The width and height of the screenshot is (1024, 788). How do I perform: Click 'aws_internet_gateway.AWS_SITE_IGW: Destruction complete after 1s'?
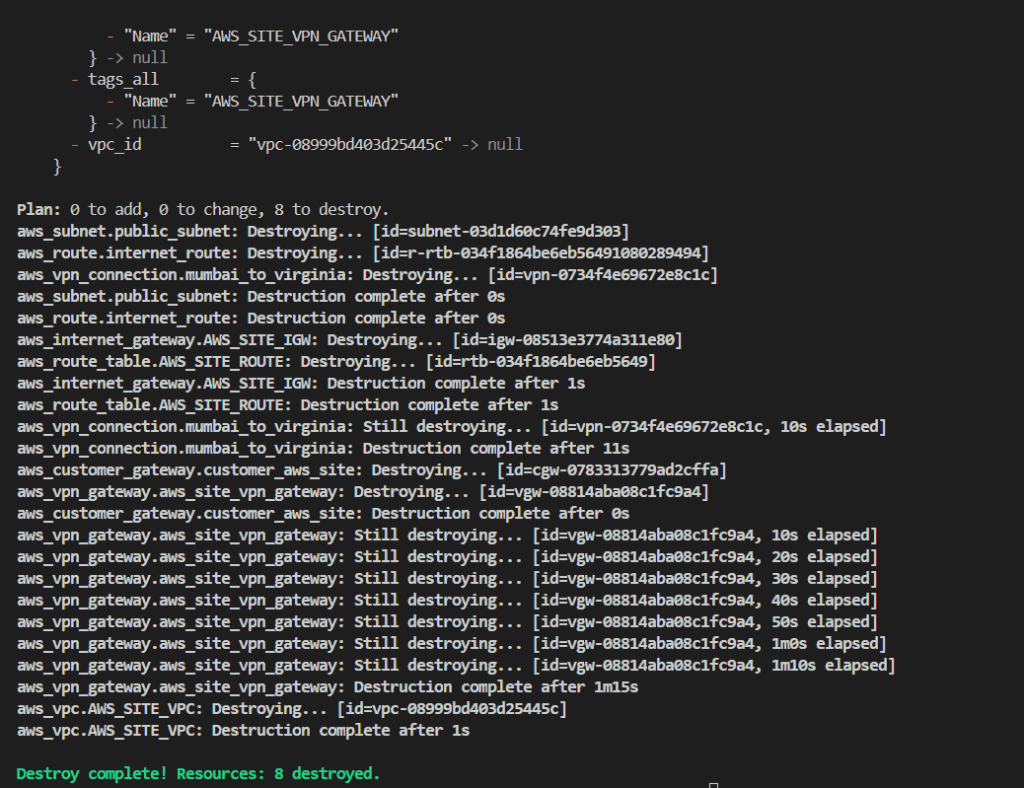click(x=300, y=383)
